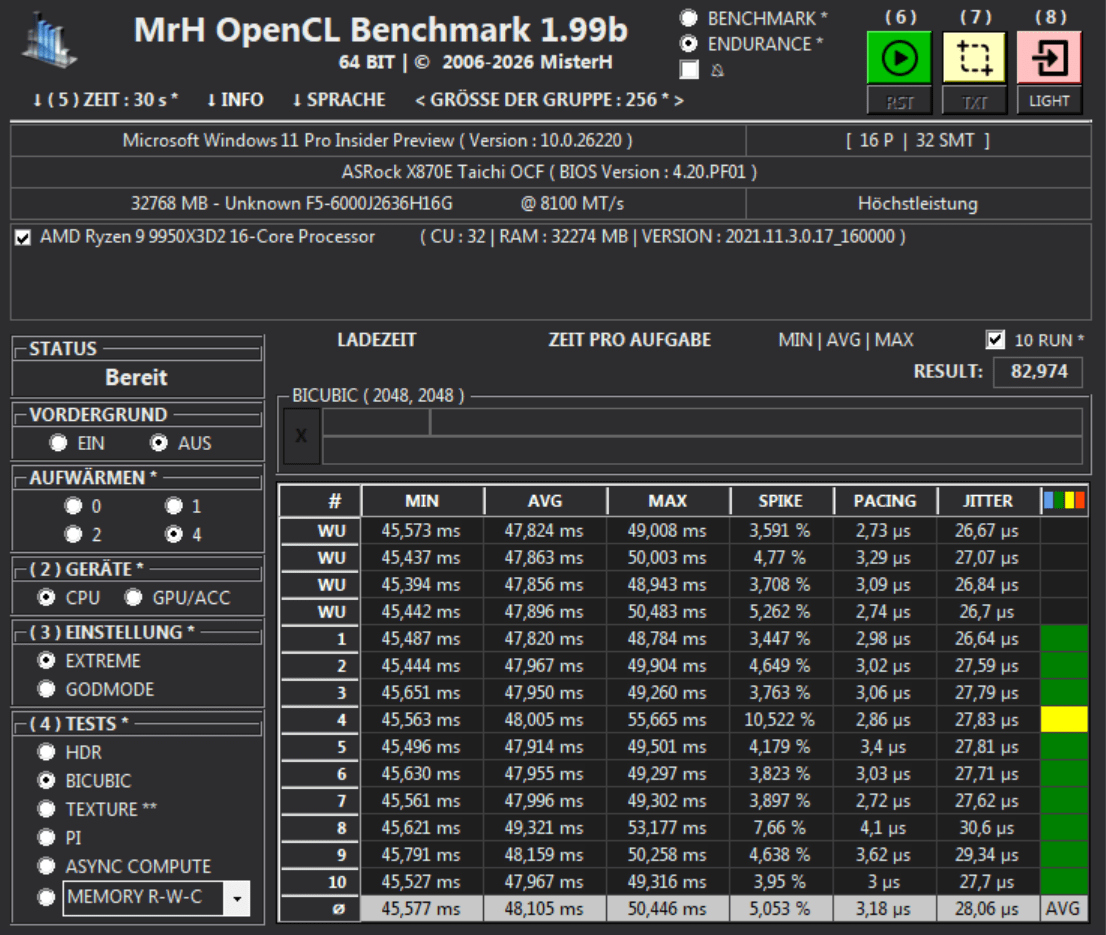Toggle the checkbox next to the bell icon
1106x935 pixels.
click(689, 70)
